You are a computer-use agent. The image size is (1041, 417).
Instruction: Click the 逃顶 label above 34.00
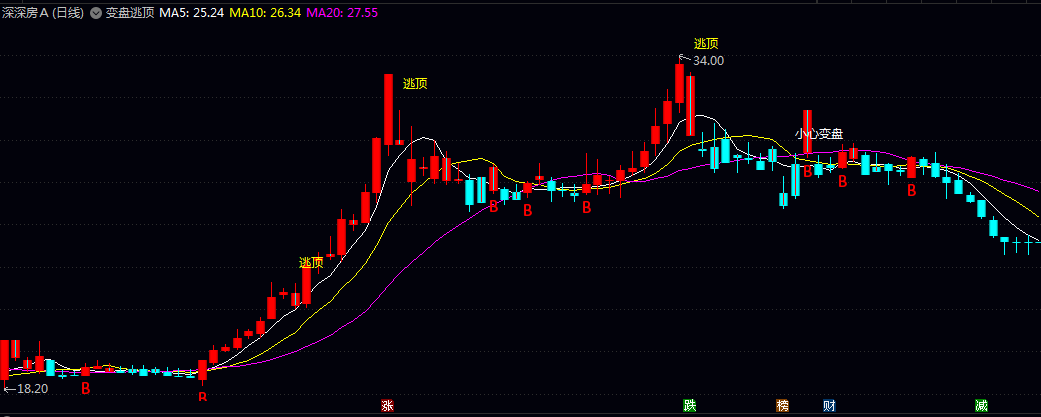706,44
